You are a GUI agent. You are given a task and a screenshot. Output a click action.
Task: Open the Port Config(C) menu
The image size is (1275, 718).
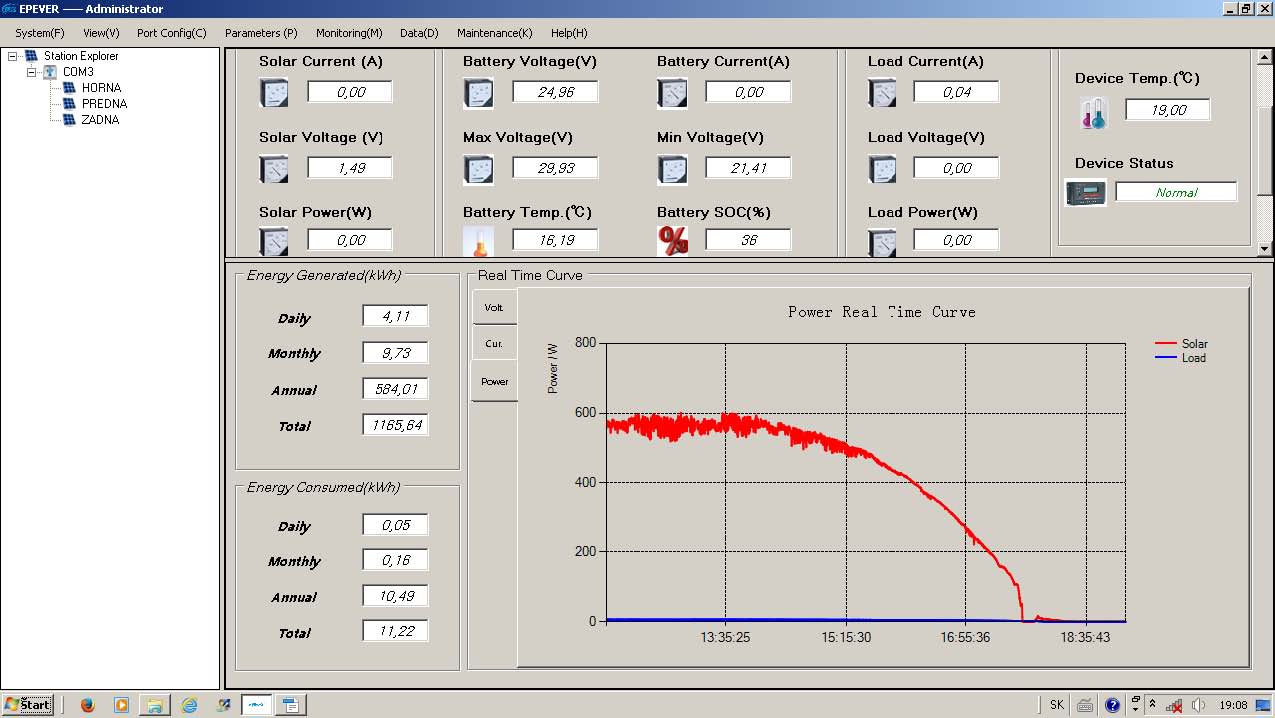172,33
